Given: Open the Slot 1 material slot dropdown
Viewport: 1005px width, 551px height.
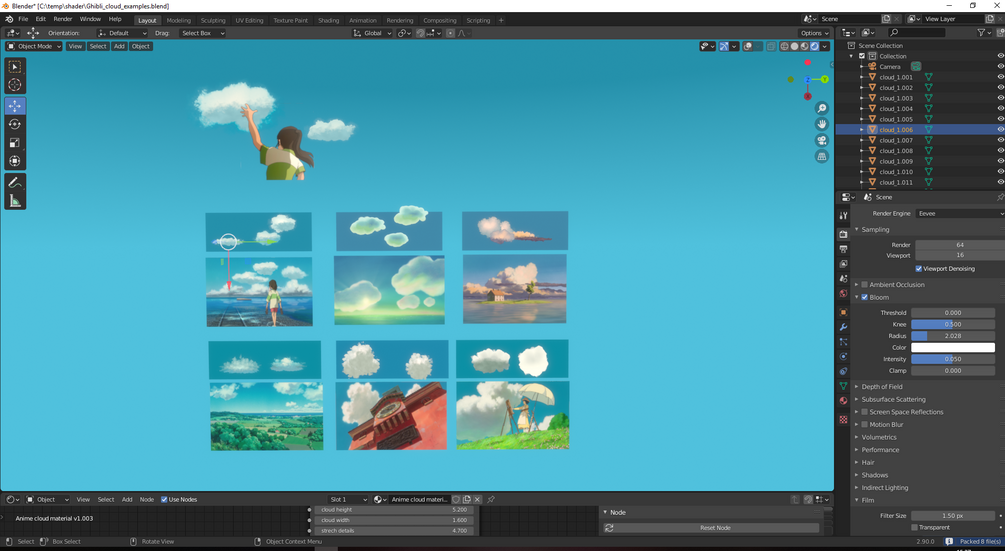Looking at the screenshot, I should pos(347,500).
